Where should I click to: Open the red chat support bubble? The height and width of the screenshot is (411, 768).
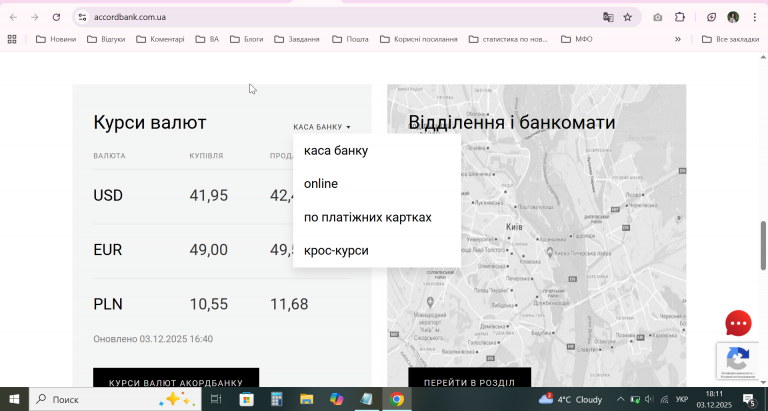tap(738, 323)
